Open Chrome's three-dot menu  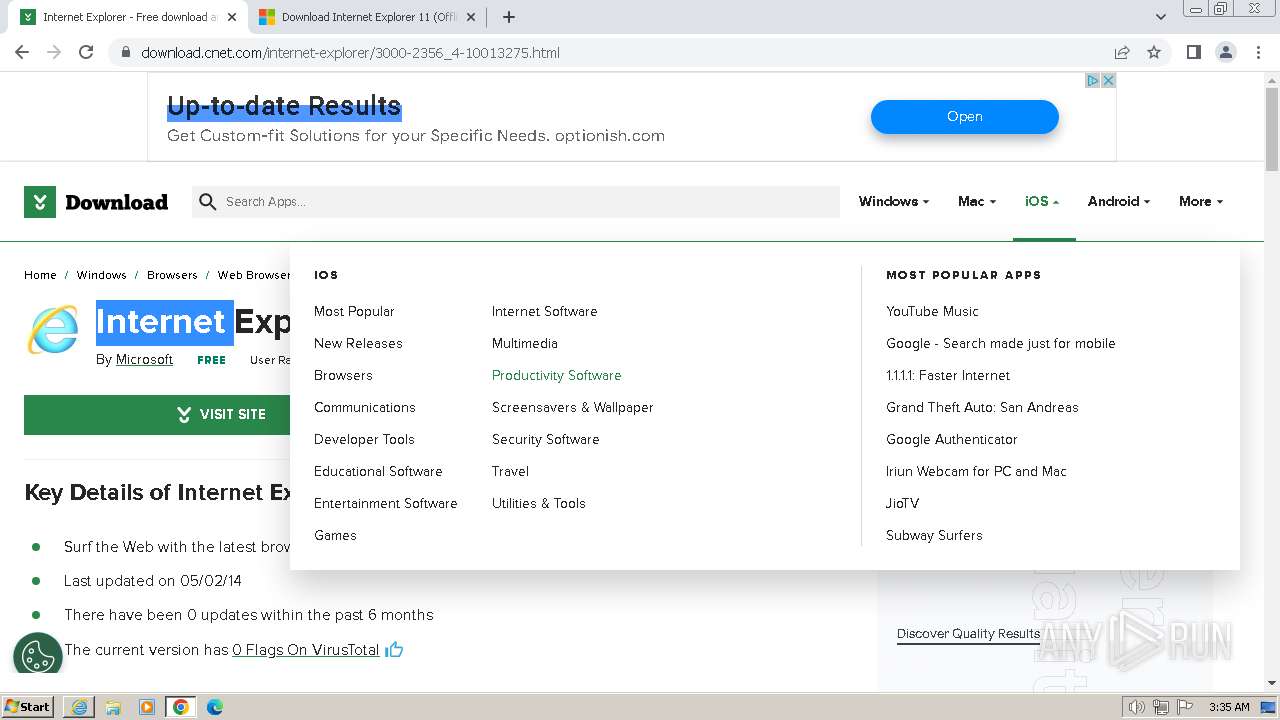1258,52
